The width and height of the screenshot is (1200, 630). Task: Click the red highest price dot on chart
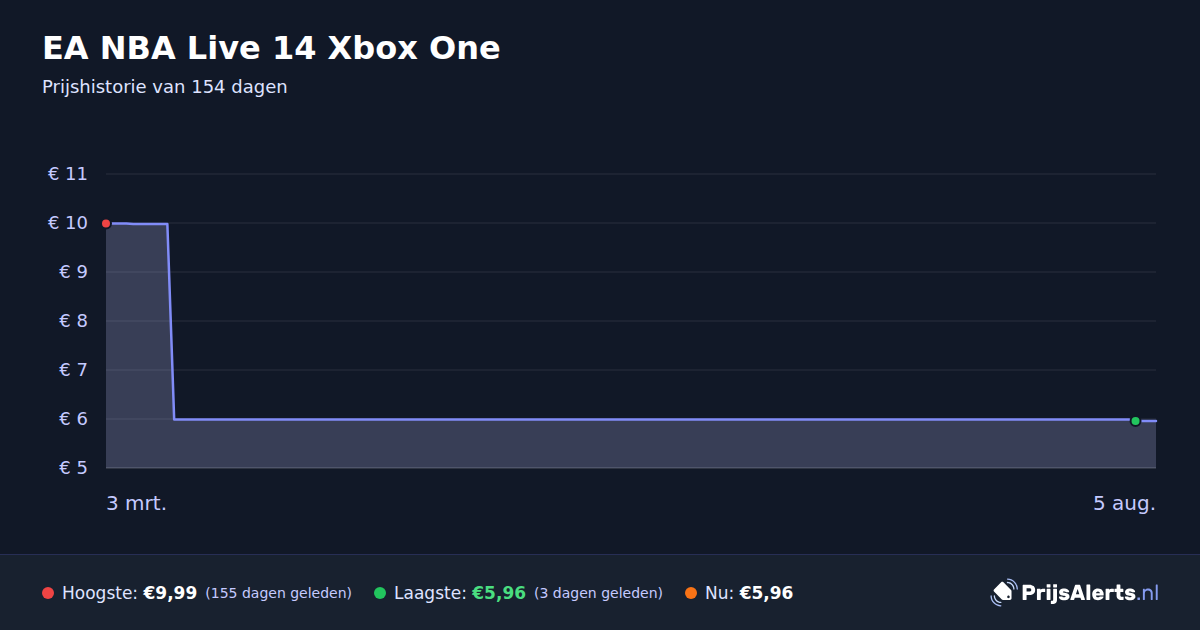pos(106,223)
